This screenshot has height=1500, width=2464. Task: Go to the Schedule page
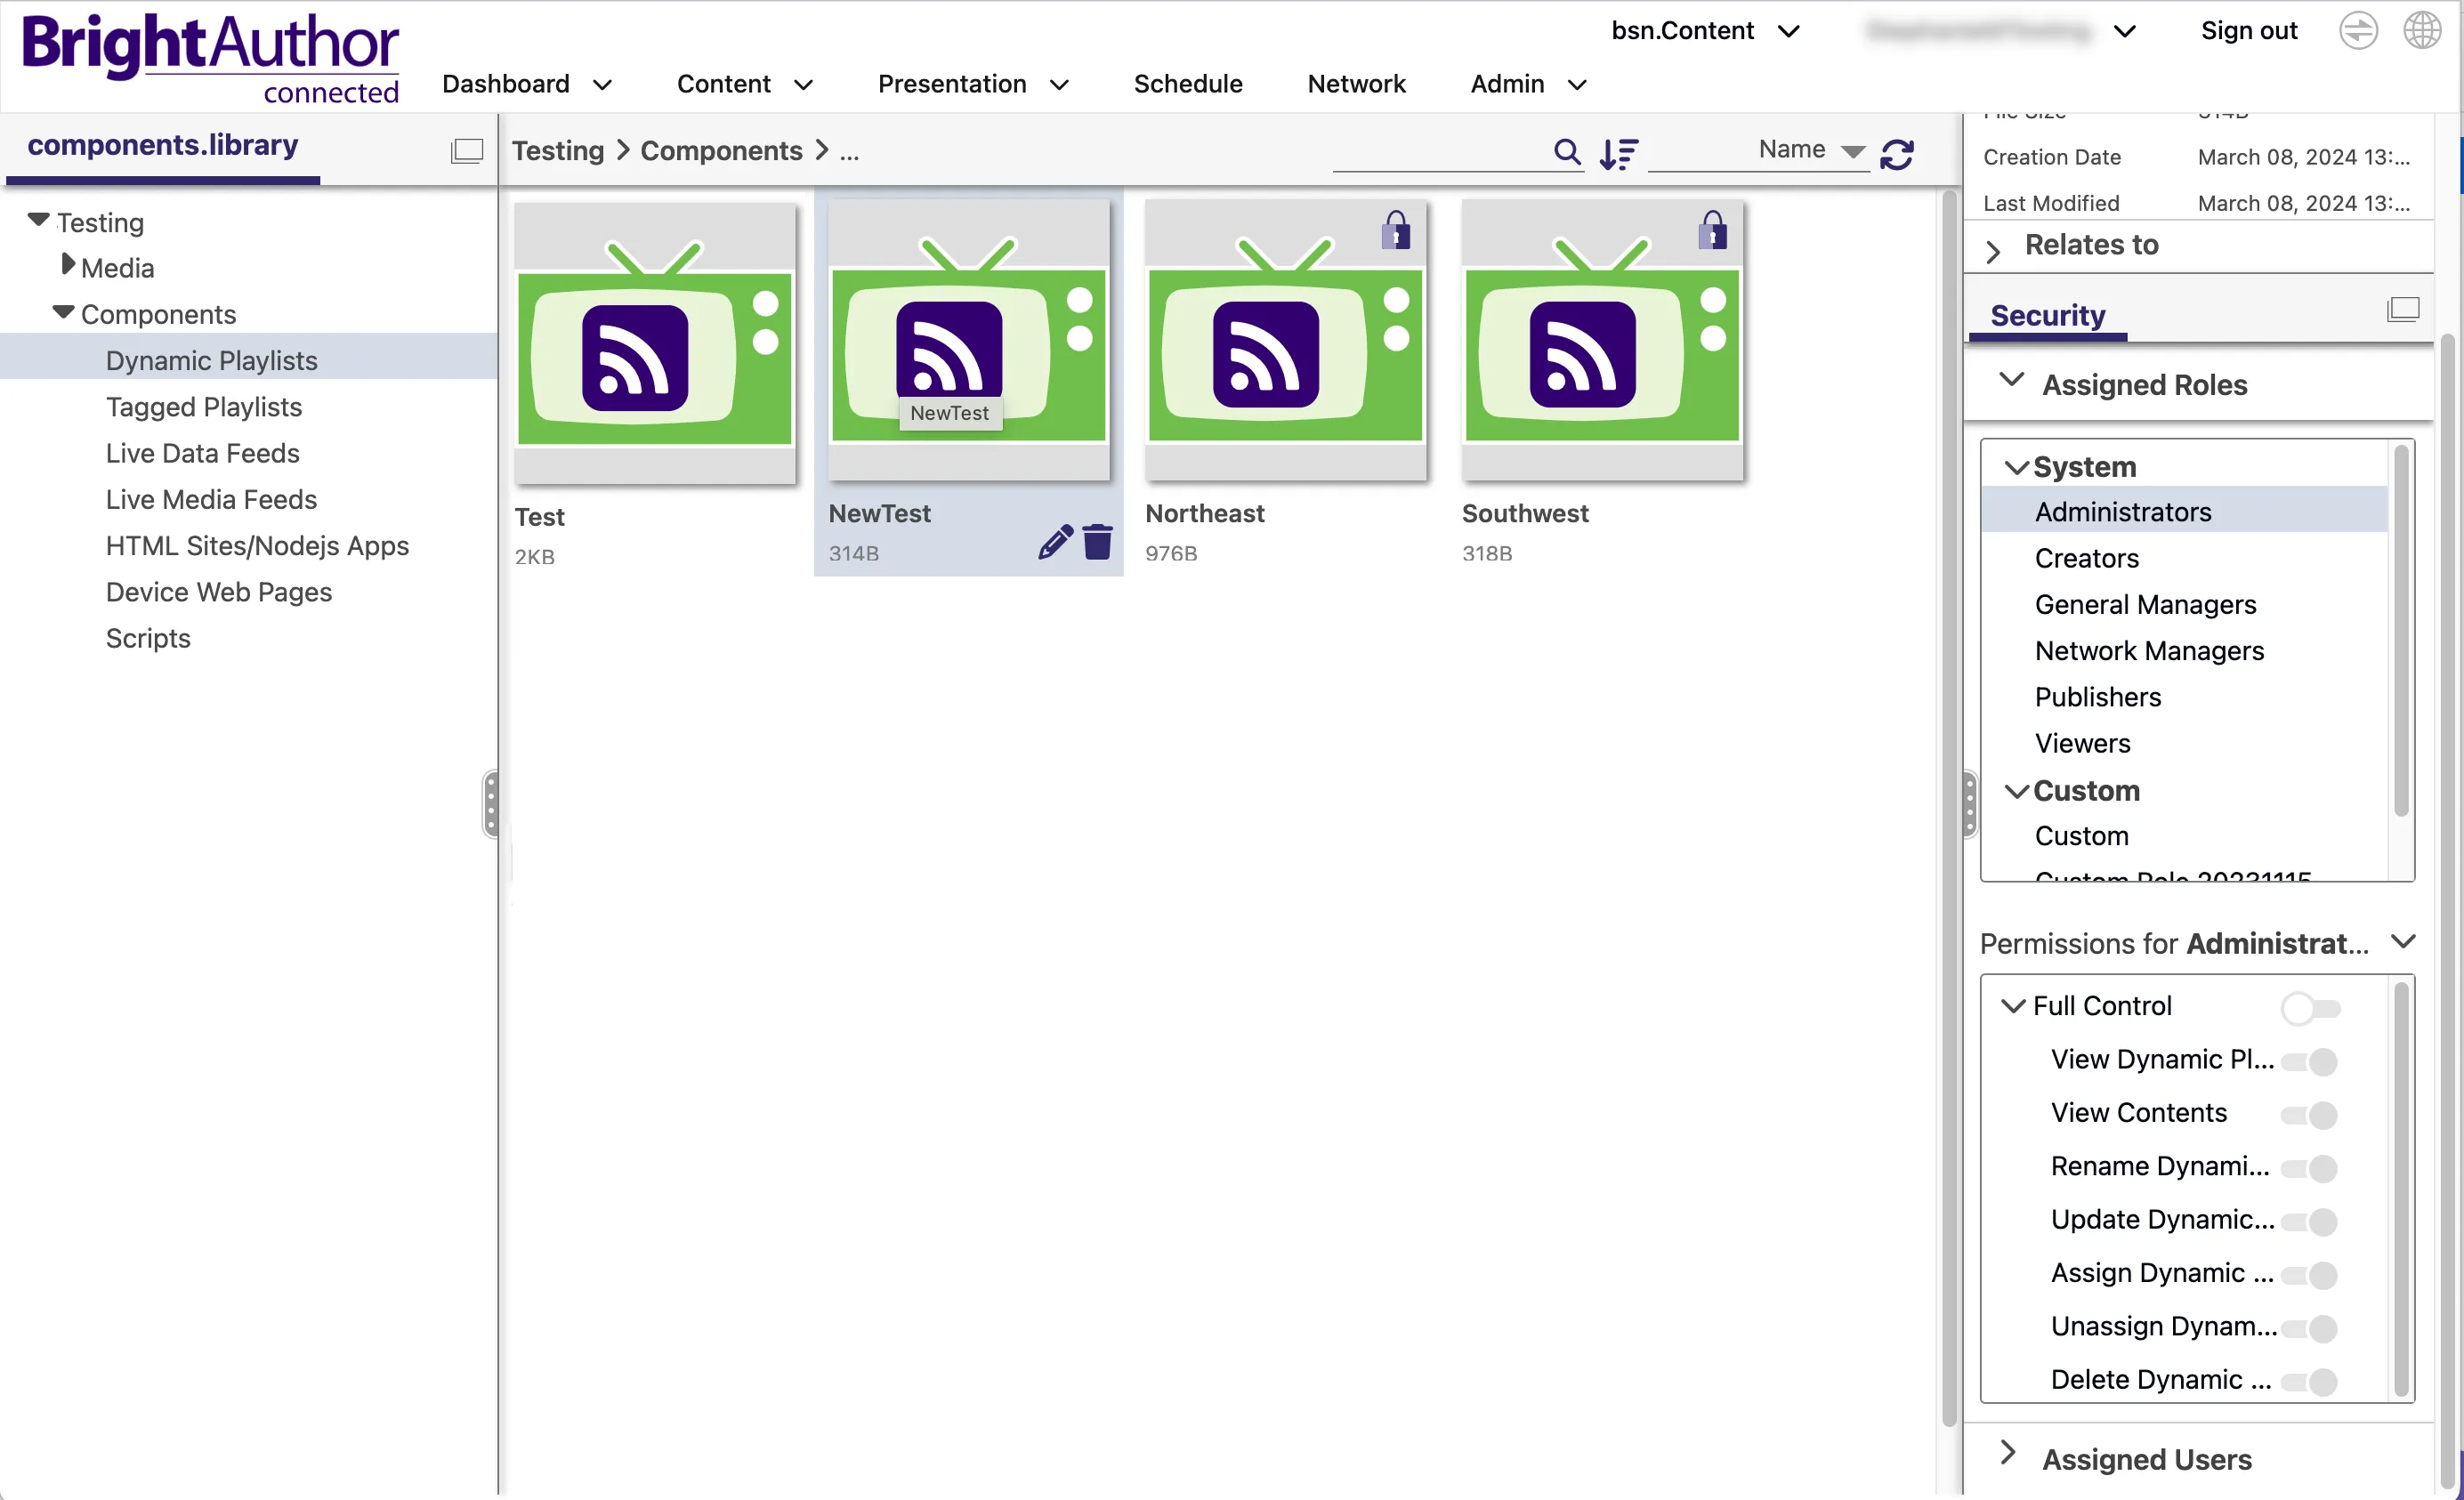1188,84
